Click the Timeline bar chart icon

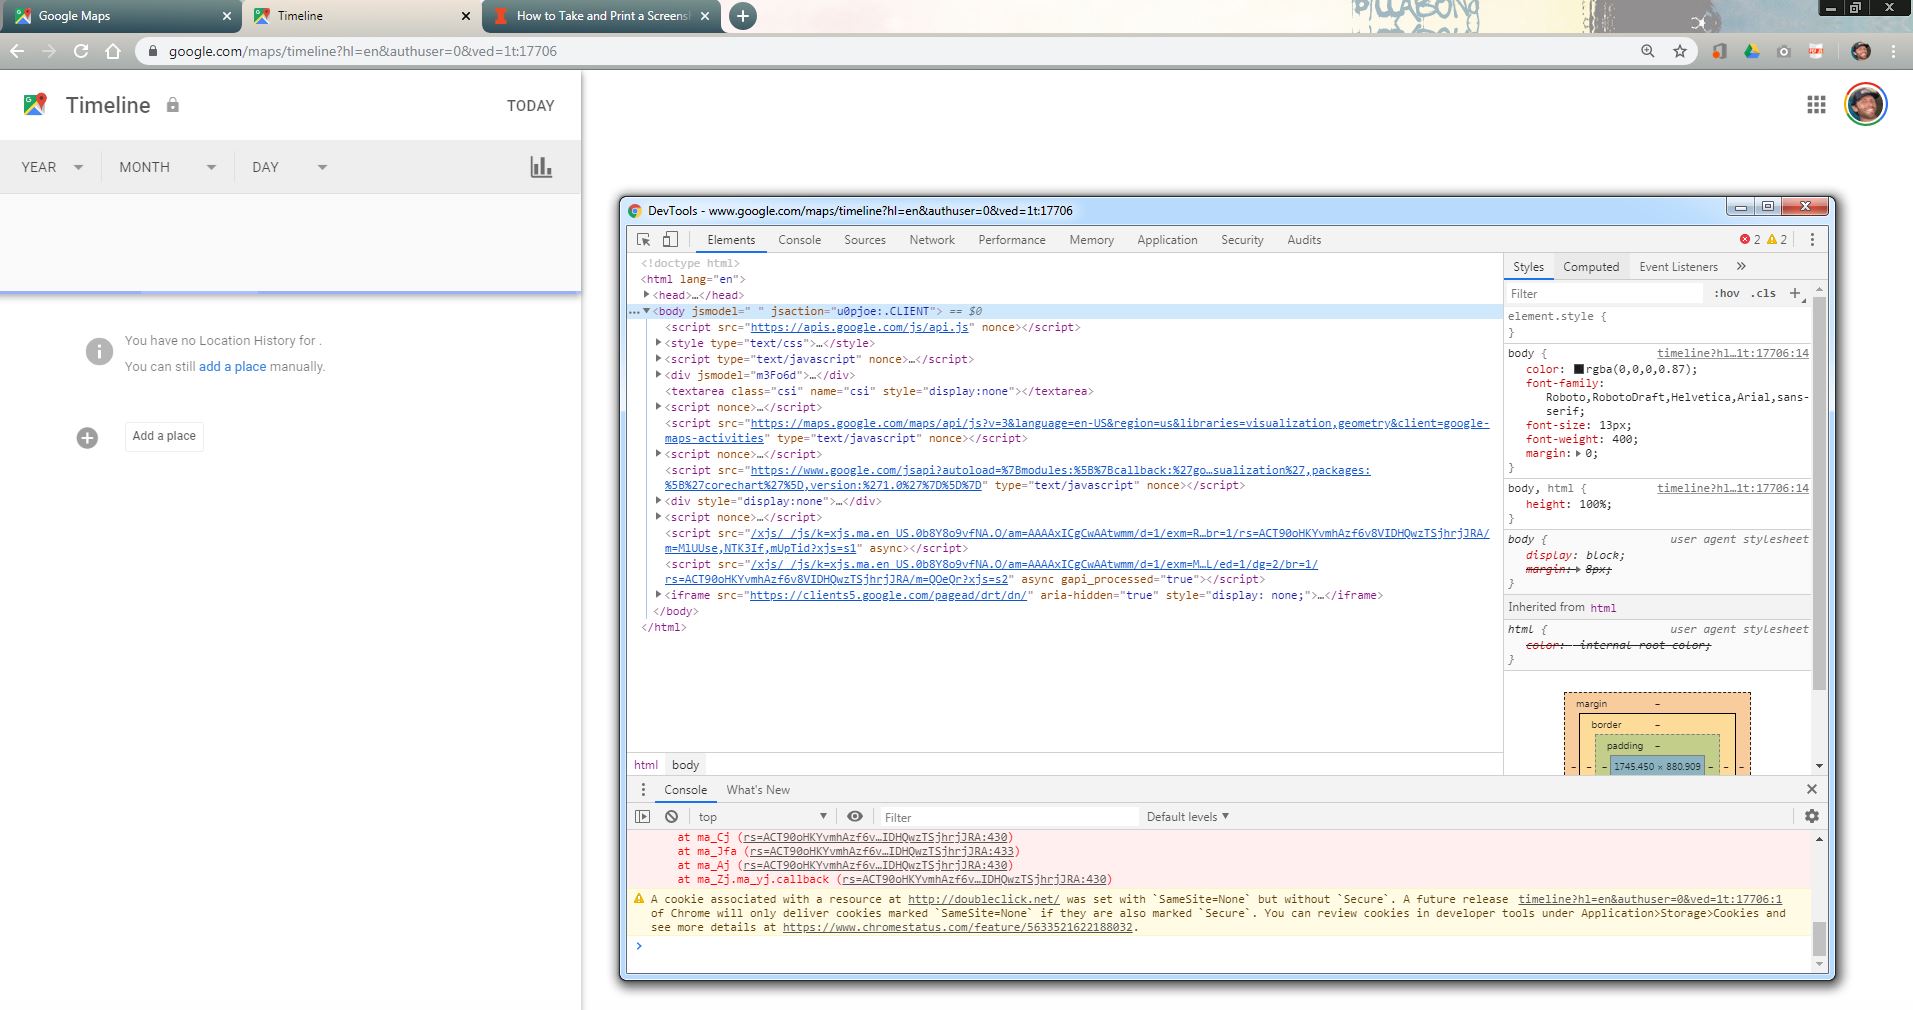coord(541,167)
